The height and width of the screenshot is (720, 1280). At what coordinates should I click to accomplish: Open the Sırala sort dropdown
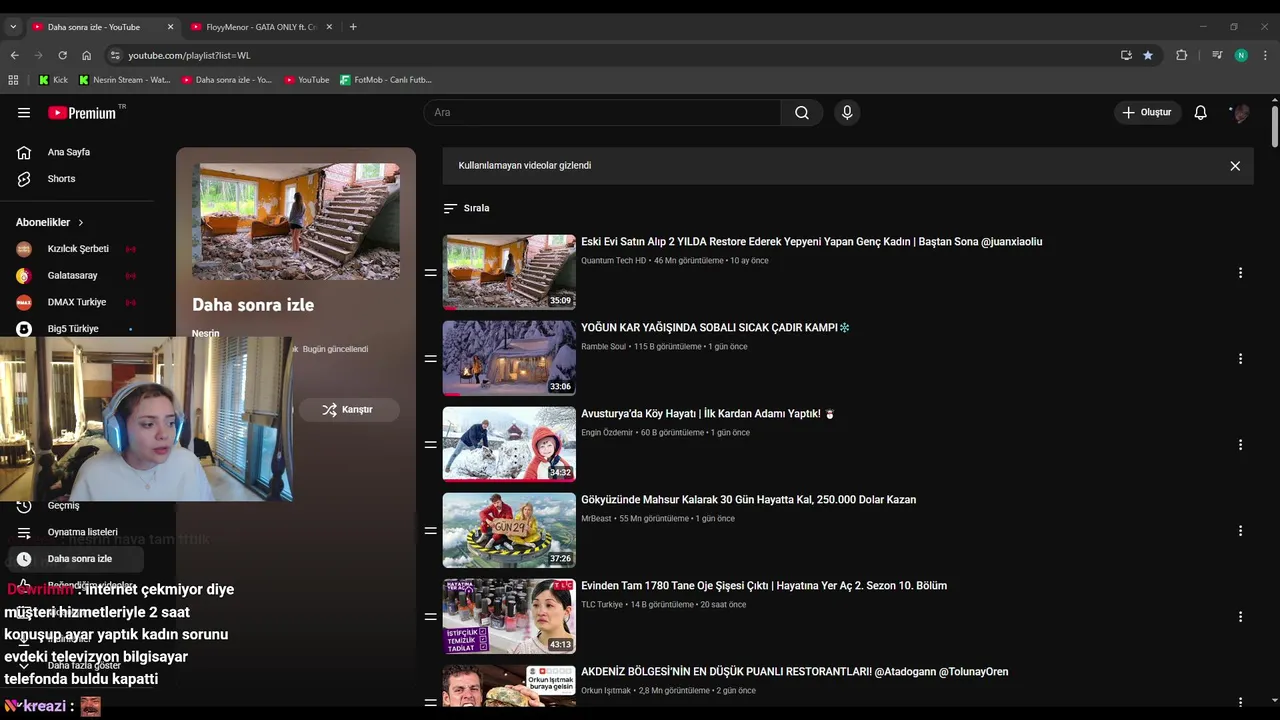pos(466,208)
